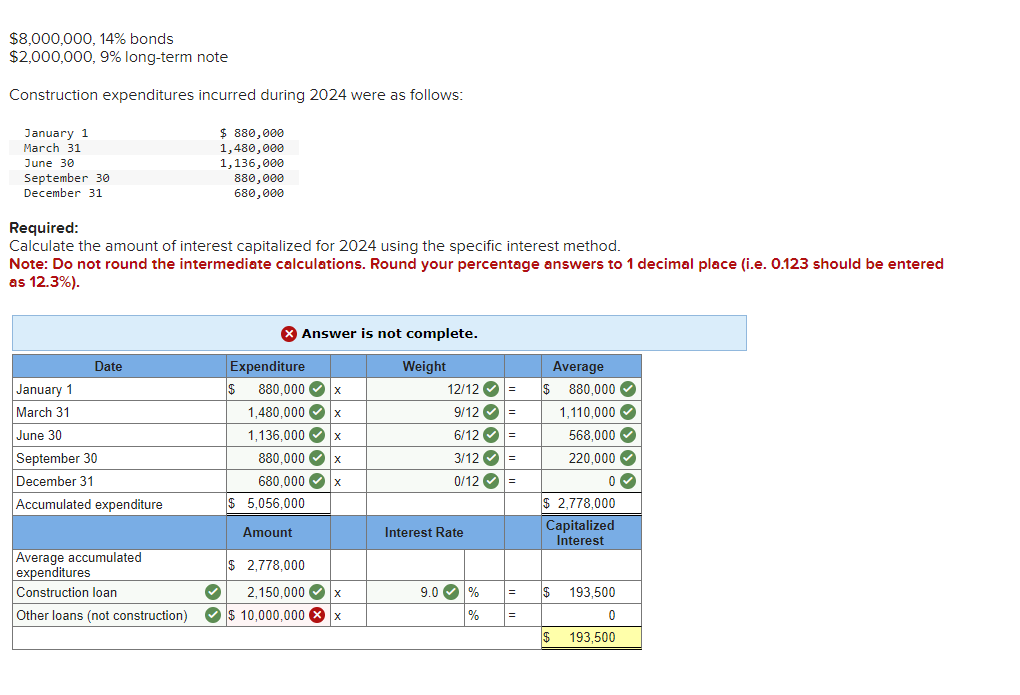This screenshot has height=695, width=1020.
Task: Click green checkmark next to 12/12 weight
Action: (491, 389)
